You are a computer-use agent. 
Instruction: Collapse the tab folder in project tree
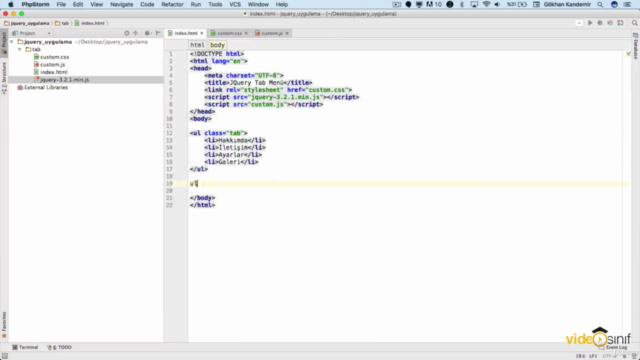(x=20, y=49)
